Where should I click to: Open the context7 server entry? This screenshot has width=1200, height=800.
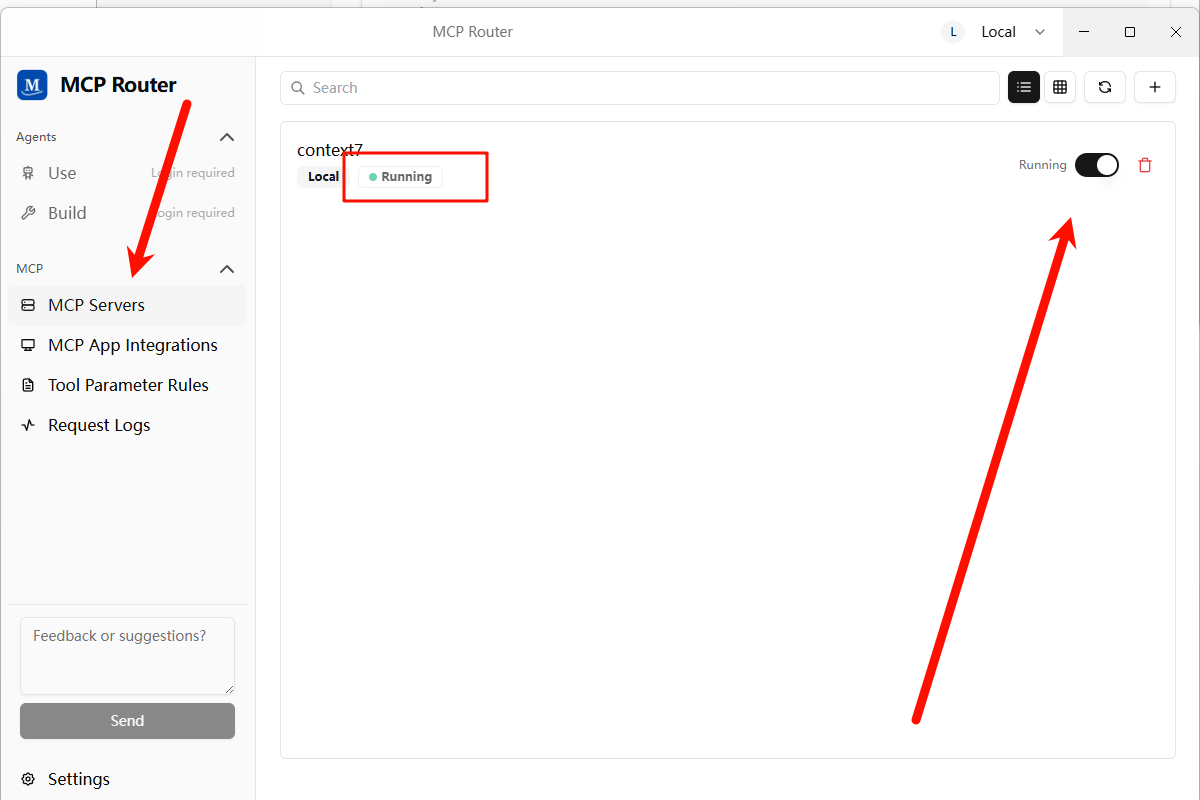(x=329, y=150)
